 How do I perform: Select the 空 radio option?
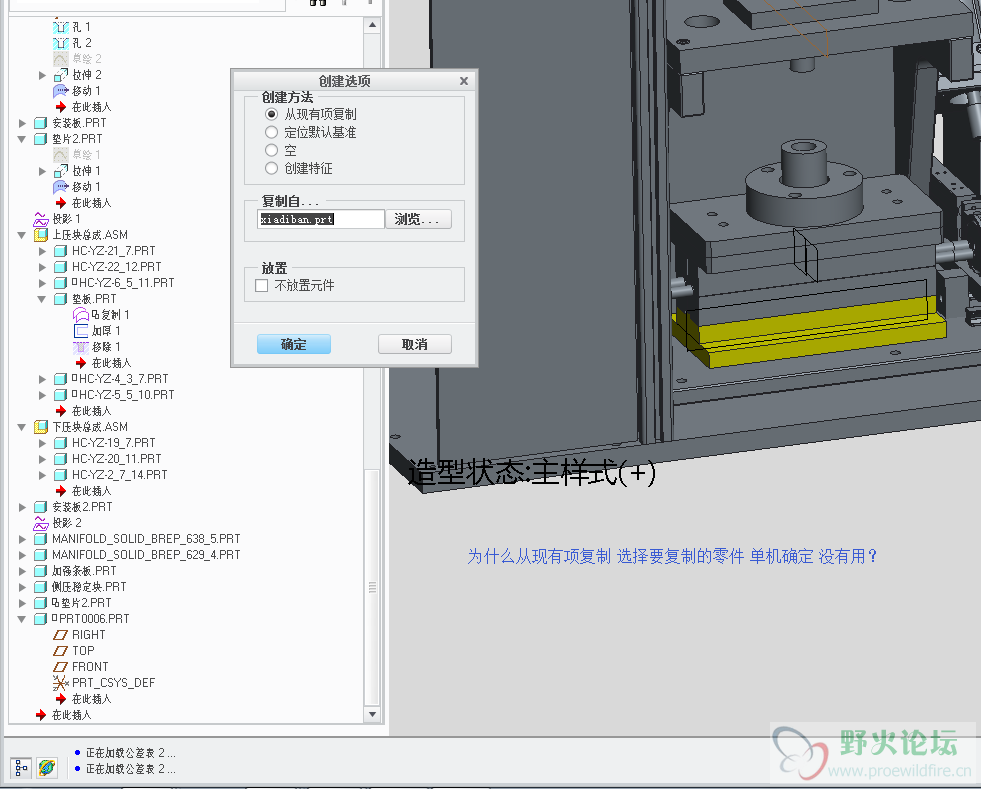click(x=271, y=150)
